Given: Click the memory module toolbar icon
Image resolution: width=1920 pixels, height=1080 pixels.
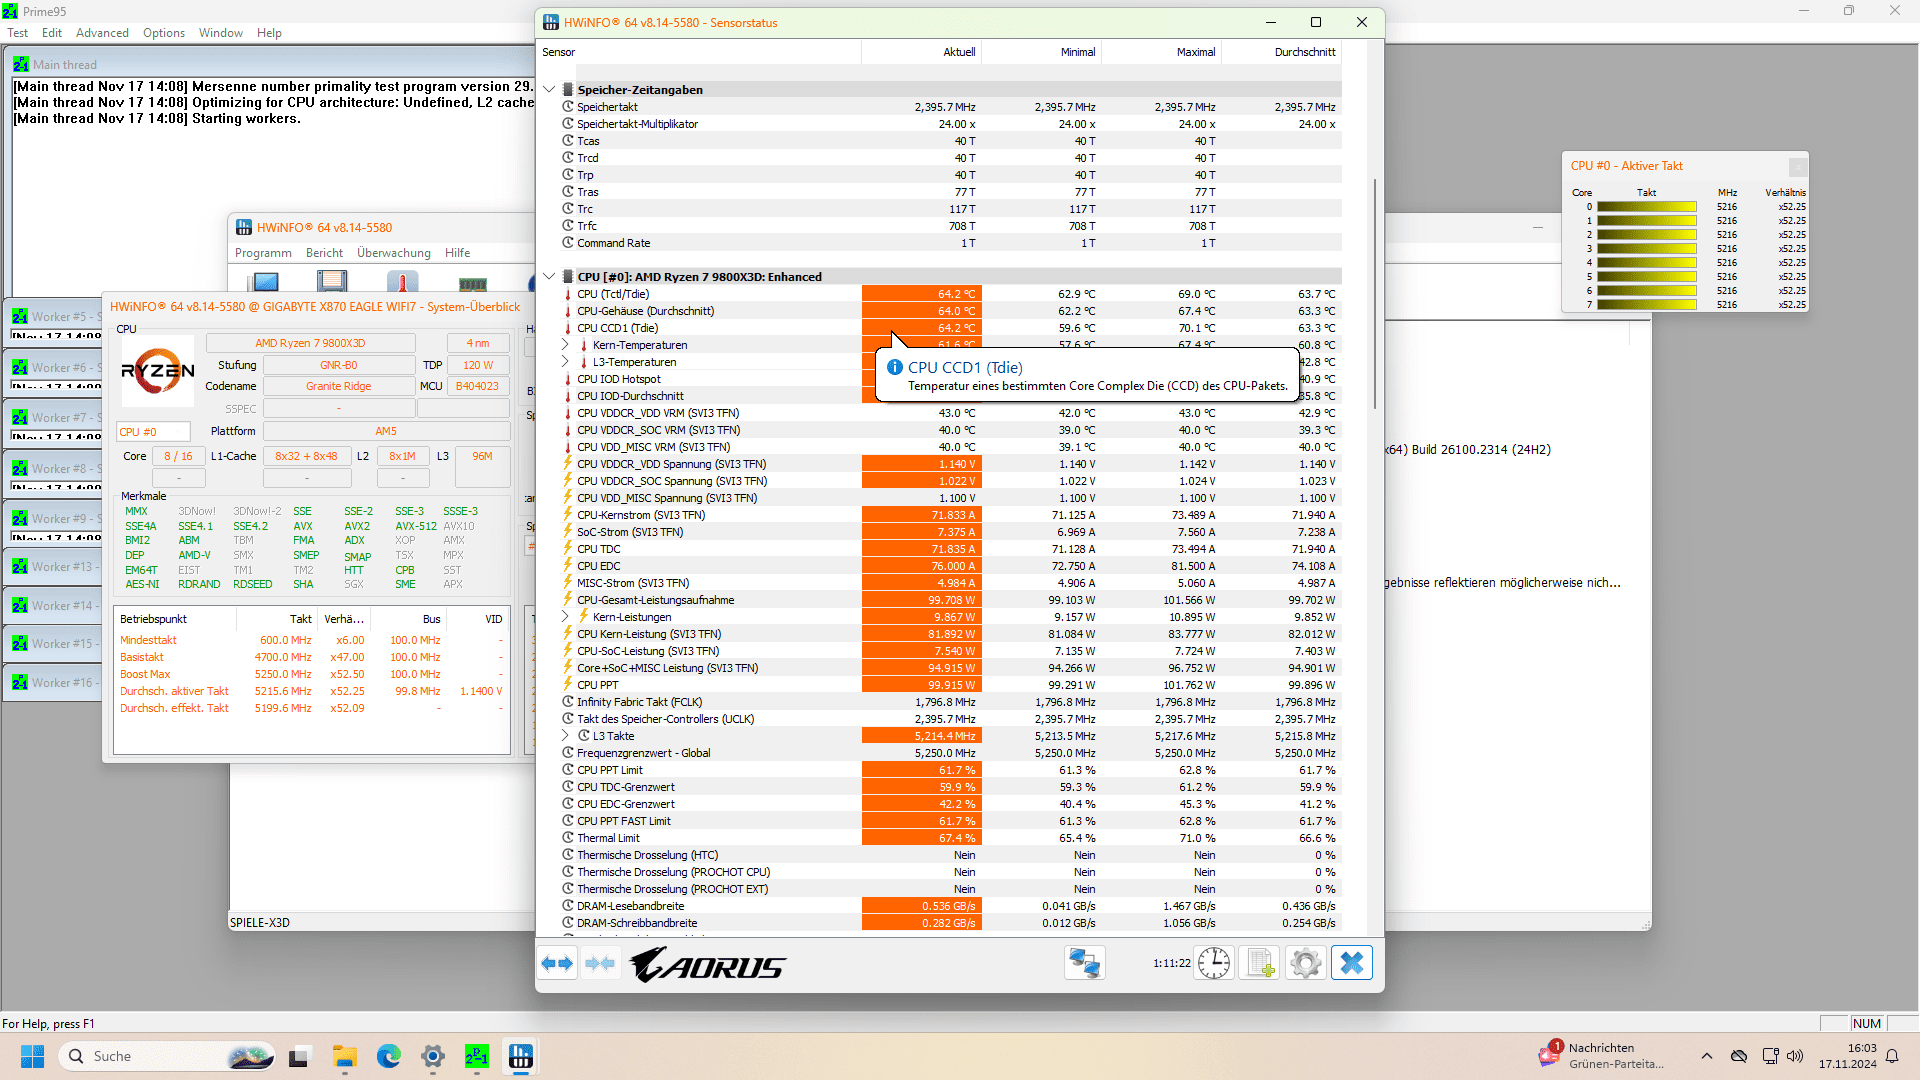Looking at the screenshot, I should point(472,283).
